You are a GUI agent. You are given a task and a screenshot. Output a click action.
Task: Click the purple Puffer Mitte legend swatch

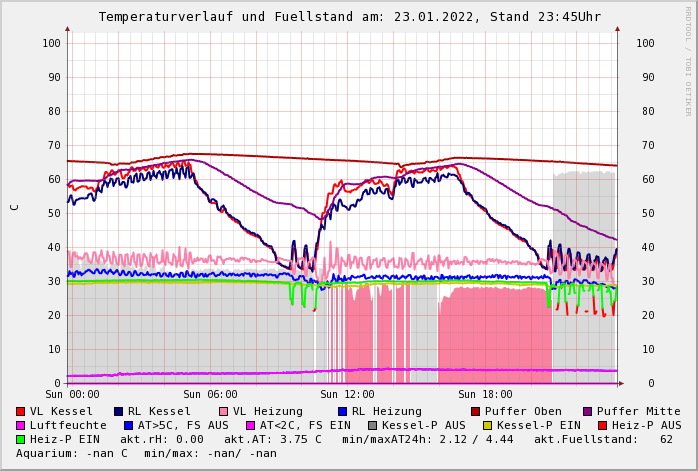tap(588, 412)
